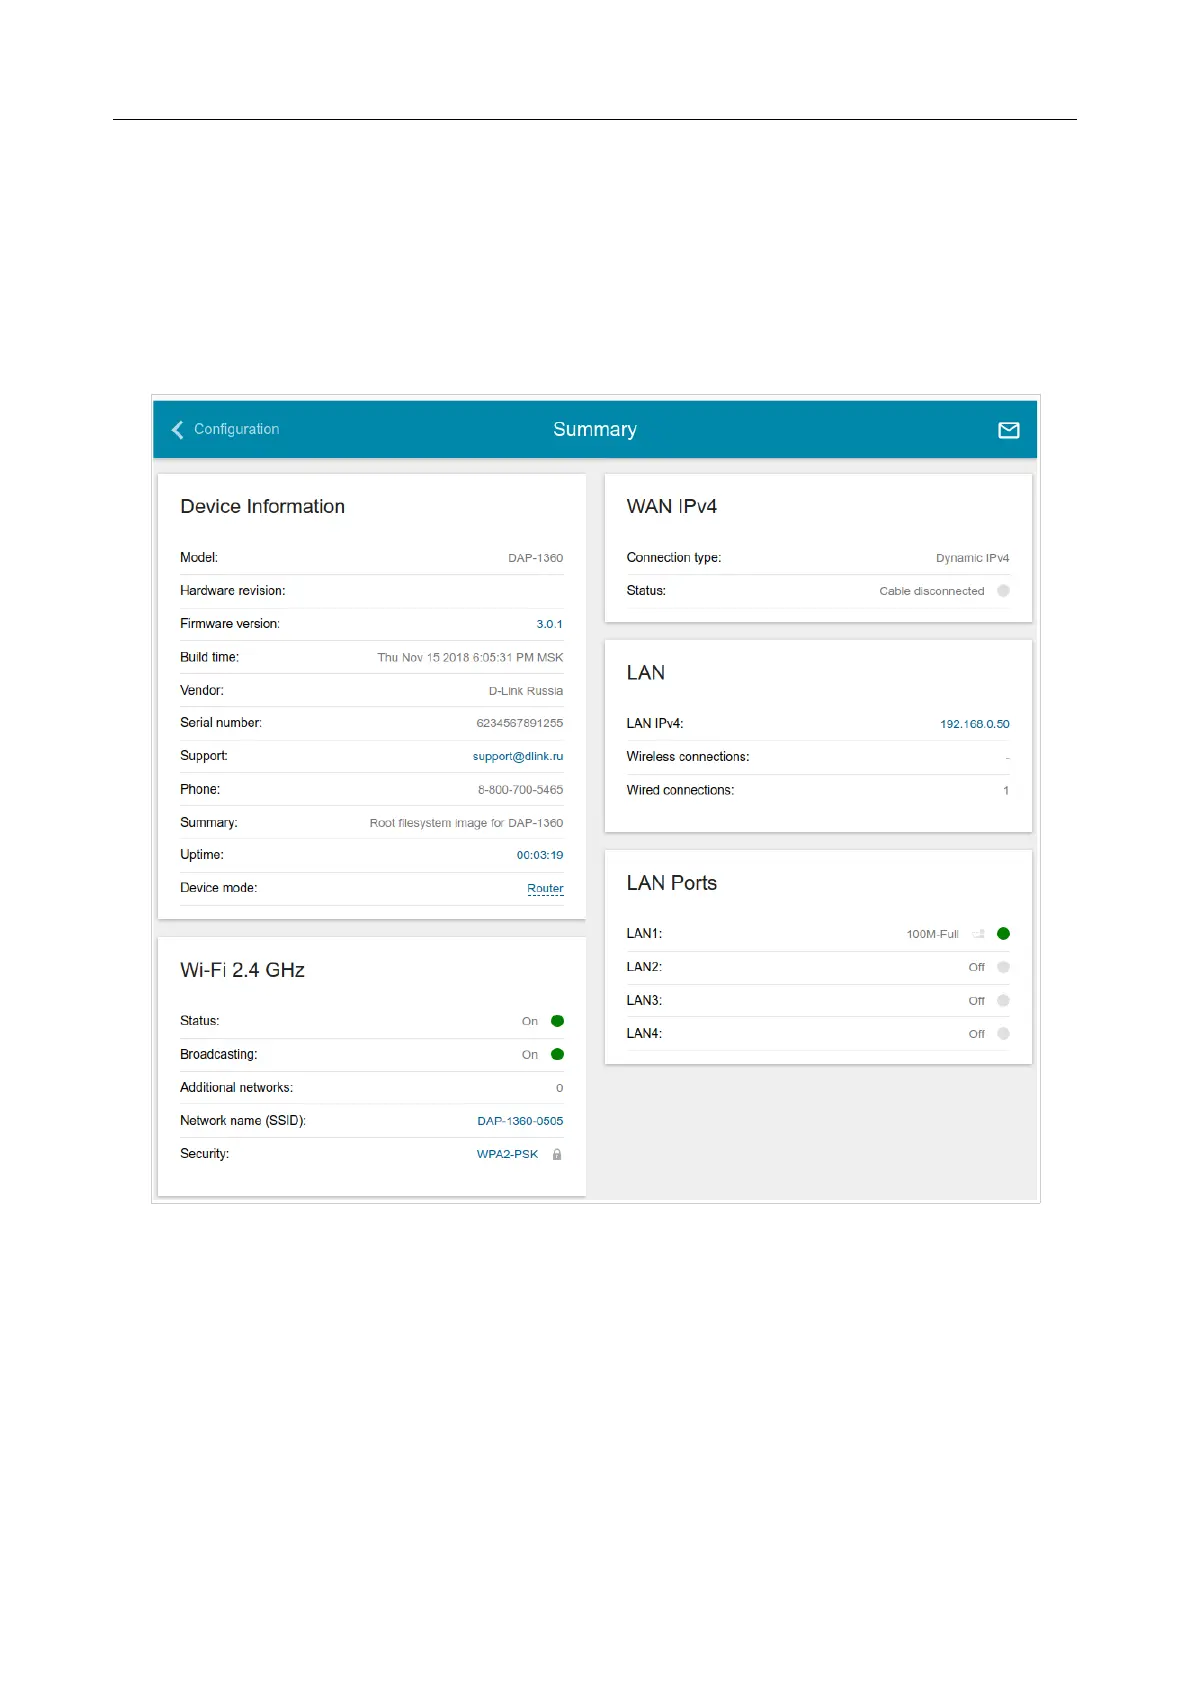Screen dimensions: 1190x1684
Task: Click the WAN IPv4 heading
Action: point(672,507)
